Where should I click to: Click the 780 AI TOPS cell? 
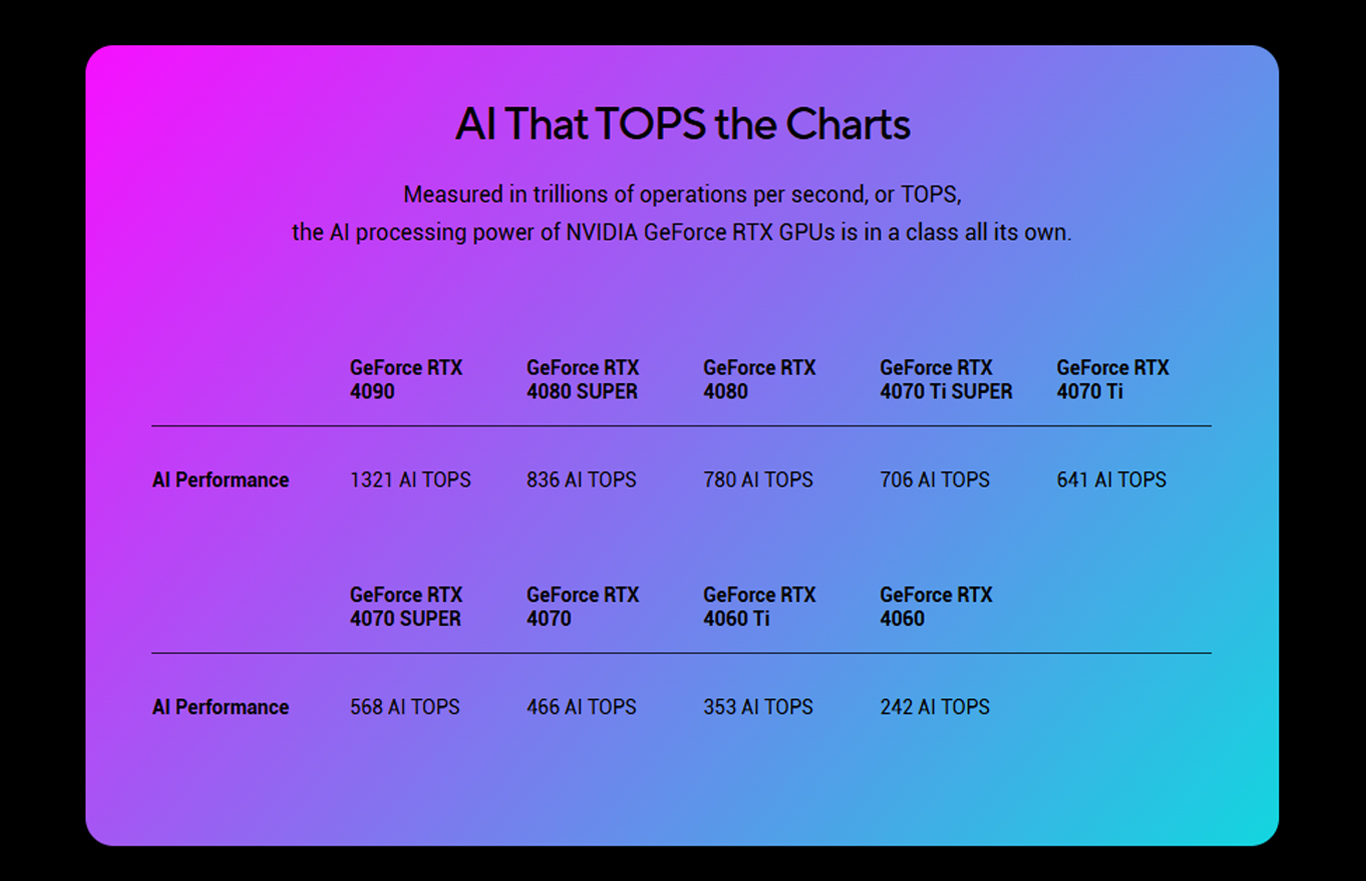click(758, 480)
